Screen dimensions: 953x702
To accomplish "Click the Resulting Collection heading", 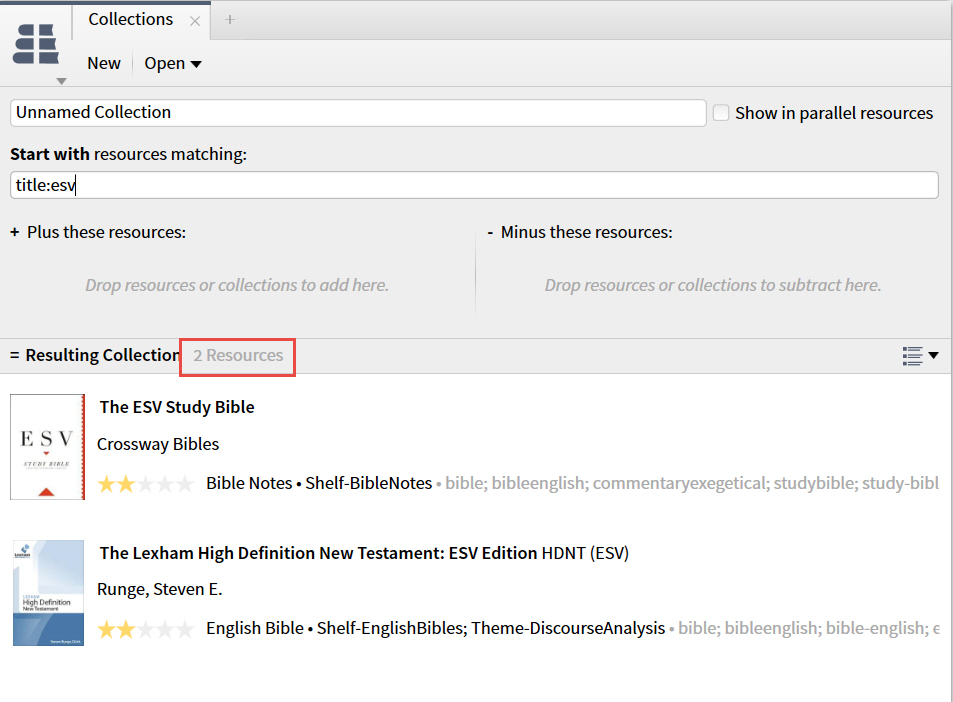I will pos(102,356).
